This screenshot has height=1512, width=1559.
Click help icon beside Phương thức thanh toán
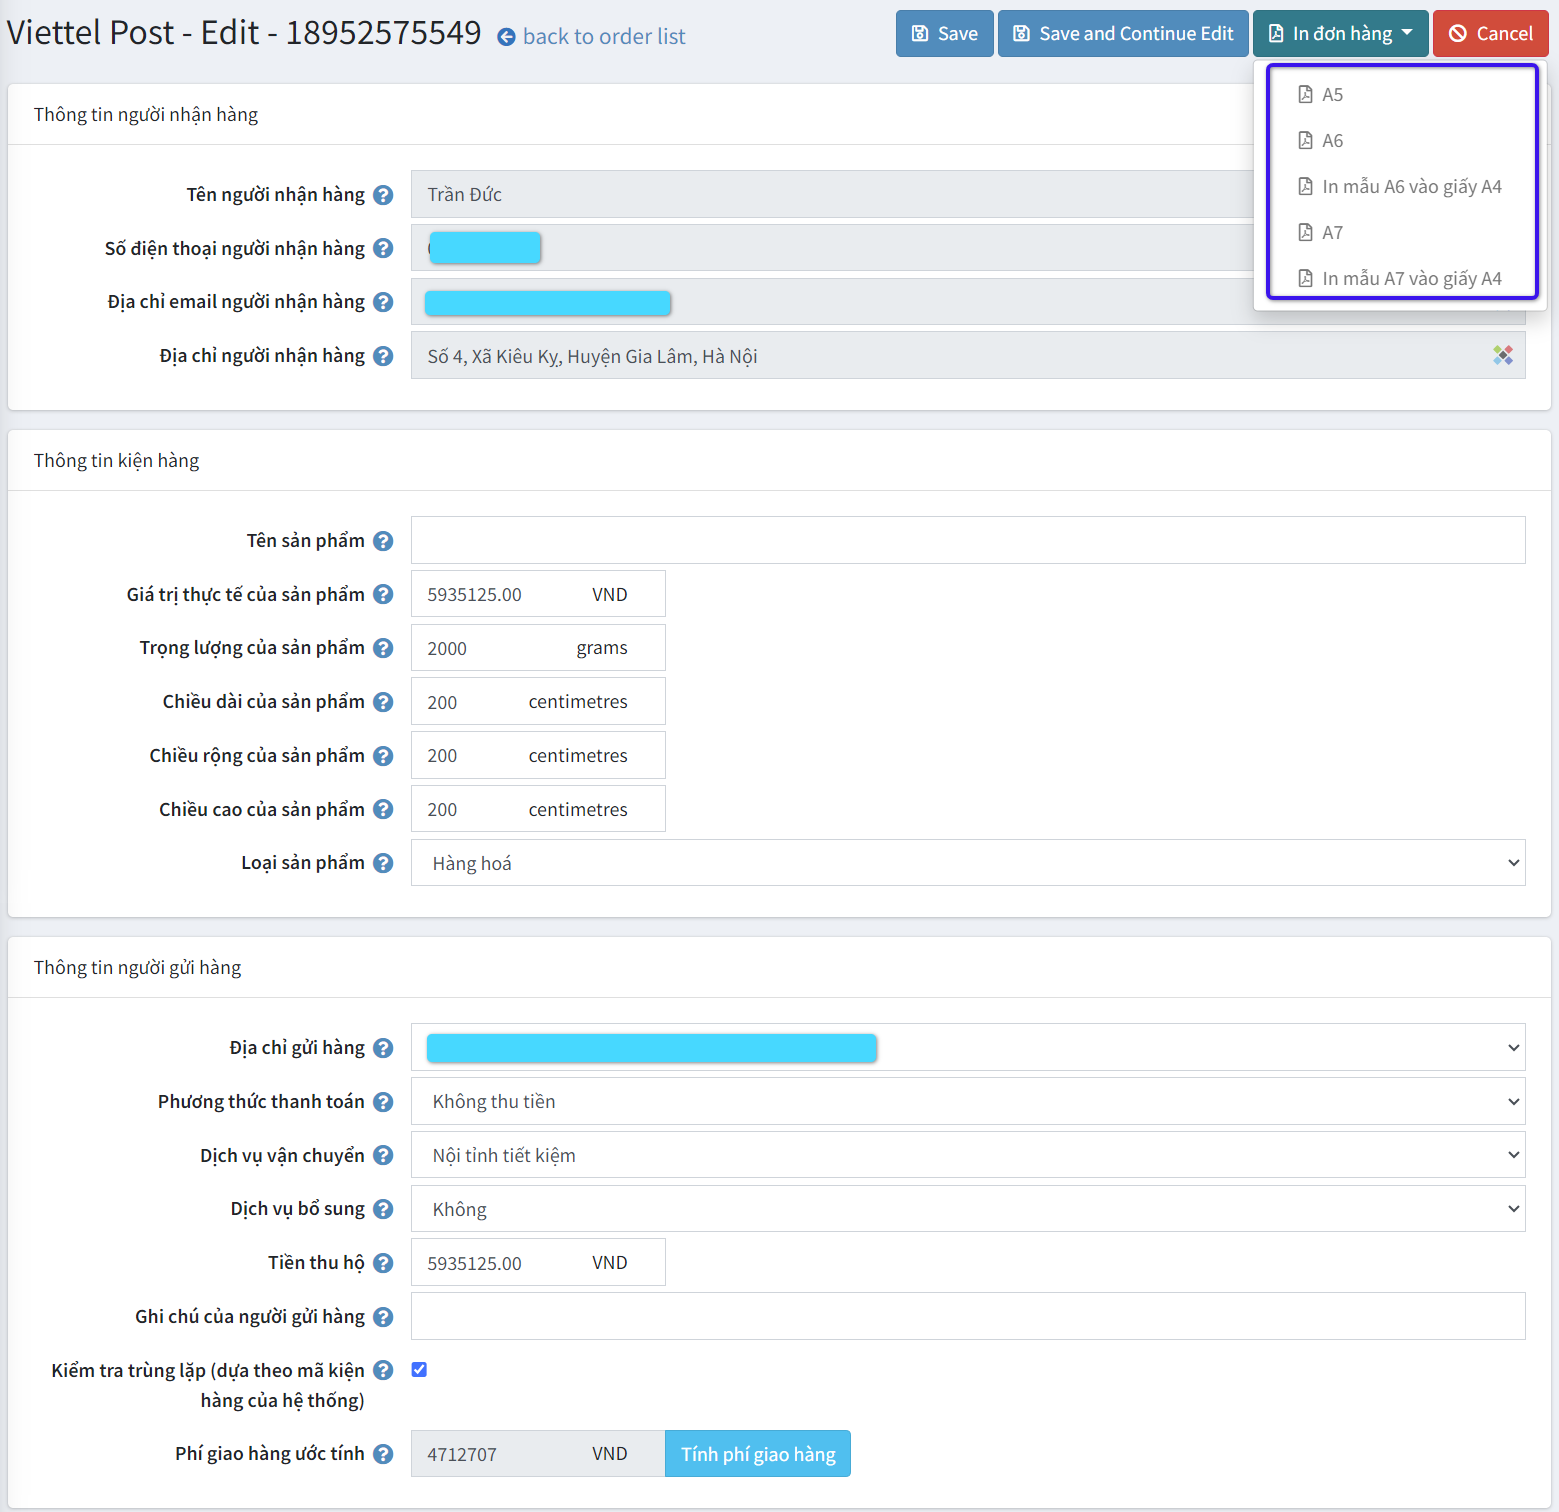pos(383,1102)
